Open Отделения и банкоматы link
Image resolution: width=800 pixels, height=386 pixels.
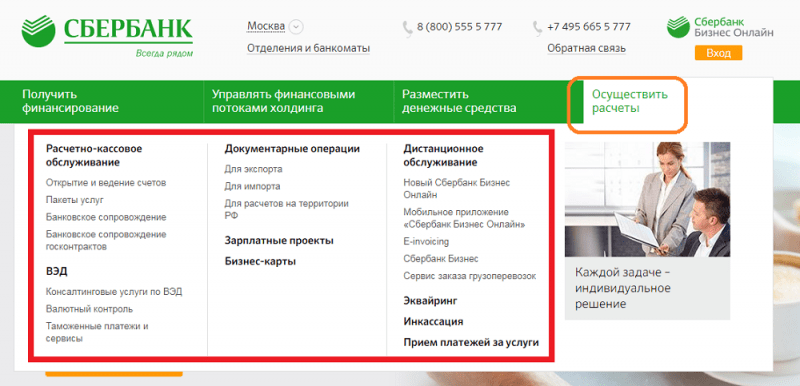pos(308,48)
